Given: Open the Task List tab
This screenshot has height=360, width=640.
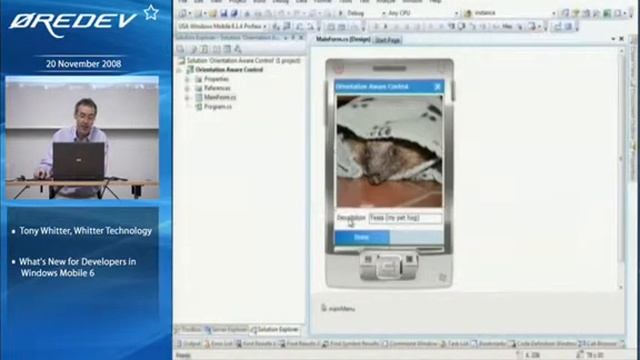Looking at the screenshot, I should (x=455, y=344).
